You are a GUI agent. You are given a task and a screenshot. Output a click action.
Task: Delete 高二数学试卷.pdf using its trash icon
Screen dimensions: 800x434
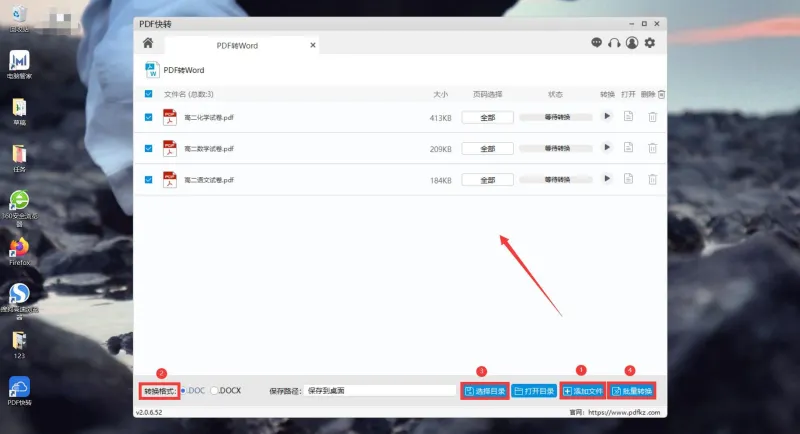point(653,148)
